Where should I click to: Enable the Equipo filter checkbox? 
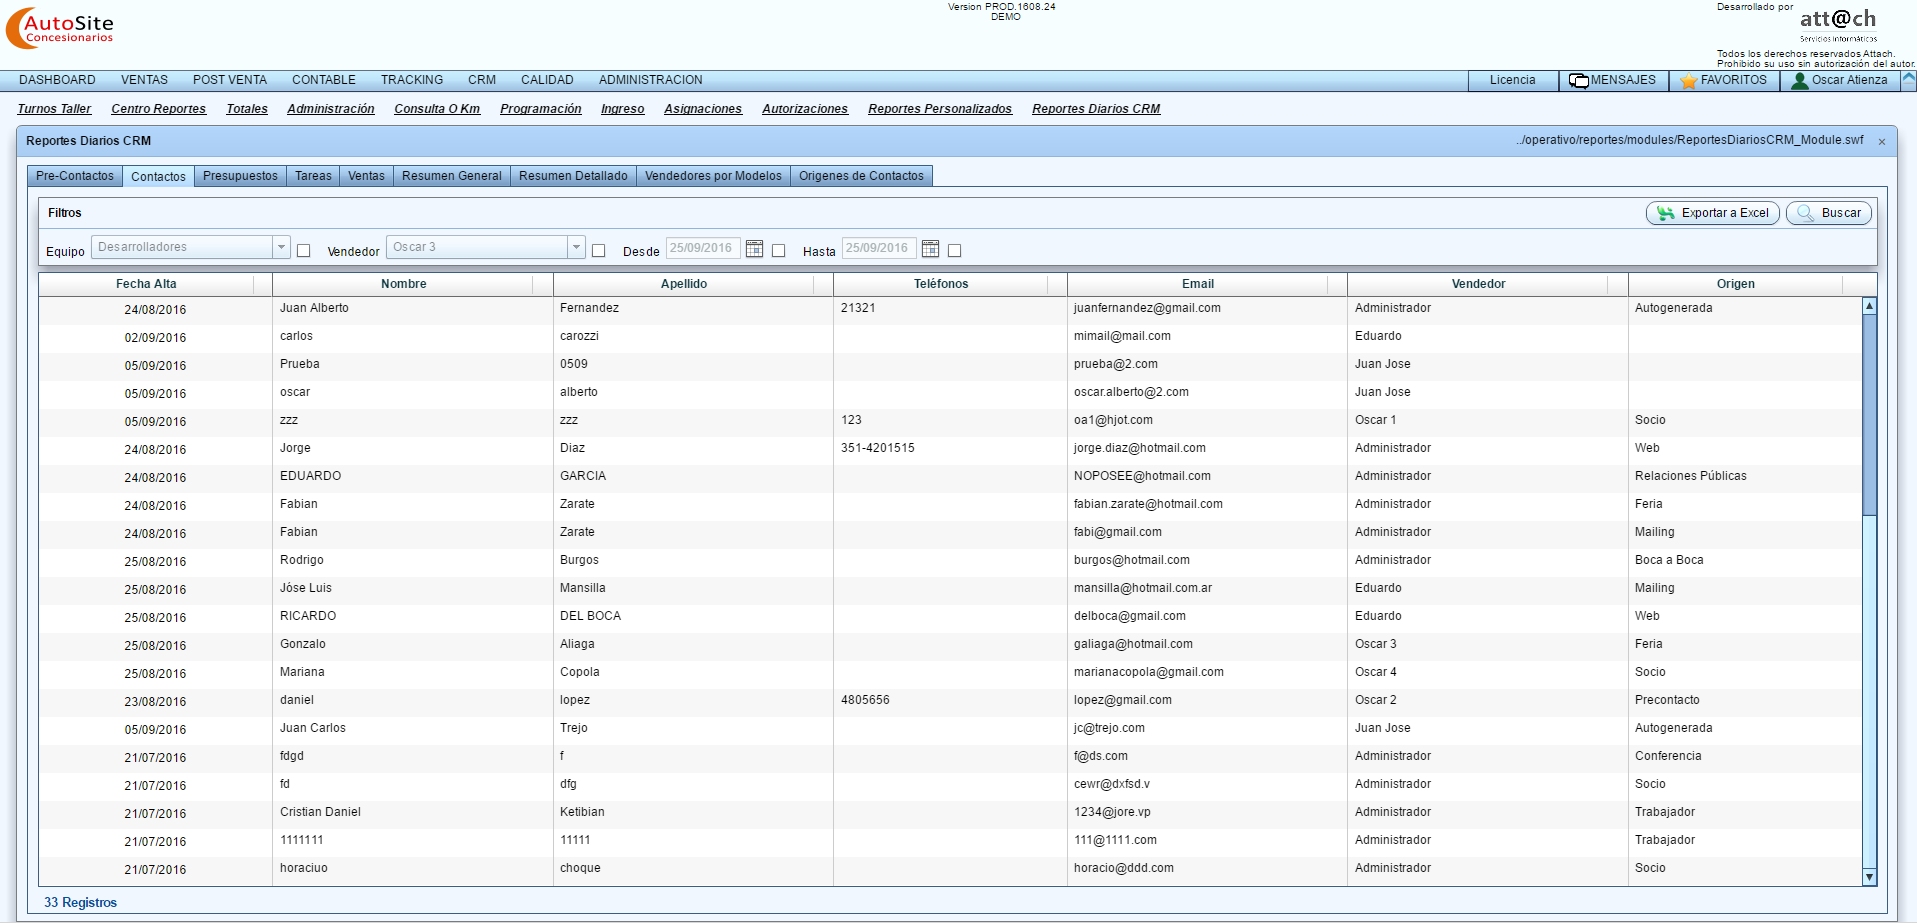point(304,251)
